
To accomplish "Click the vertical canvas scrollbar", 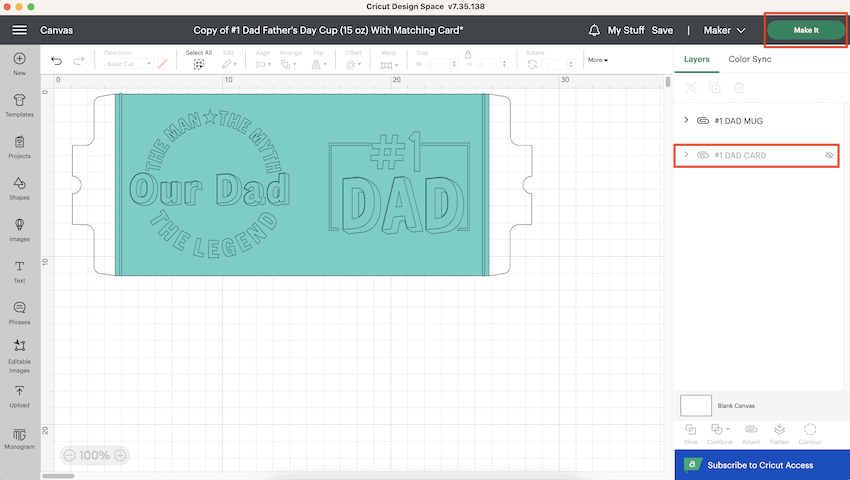I will pos(668,82).
